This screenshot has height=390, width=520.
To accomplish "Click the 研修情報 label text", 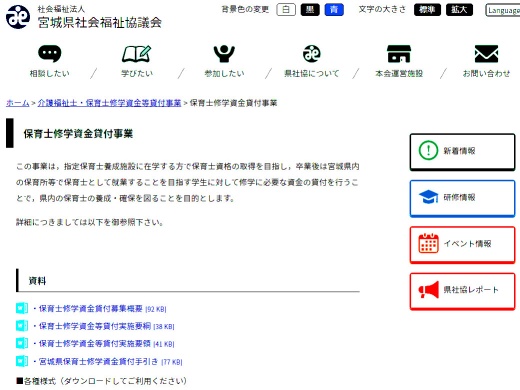I will (x=459, y=197).
